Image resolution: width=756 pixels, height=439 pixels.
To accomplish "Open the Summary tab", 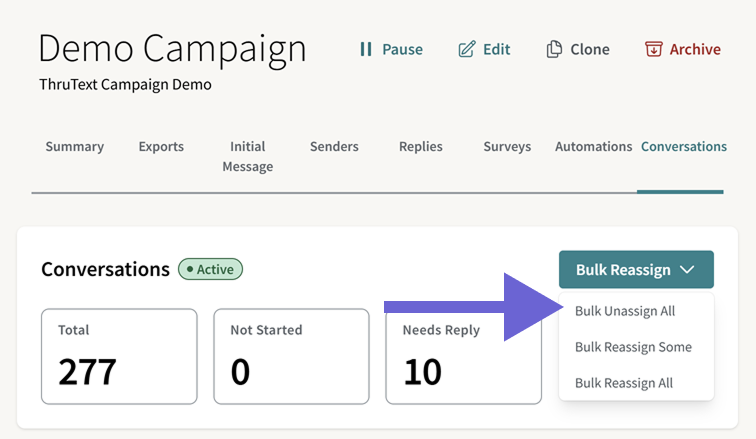I will tap(75, 146).
